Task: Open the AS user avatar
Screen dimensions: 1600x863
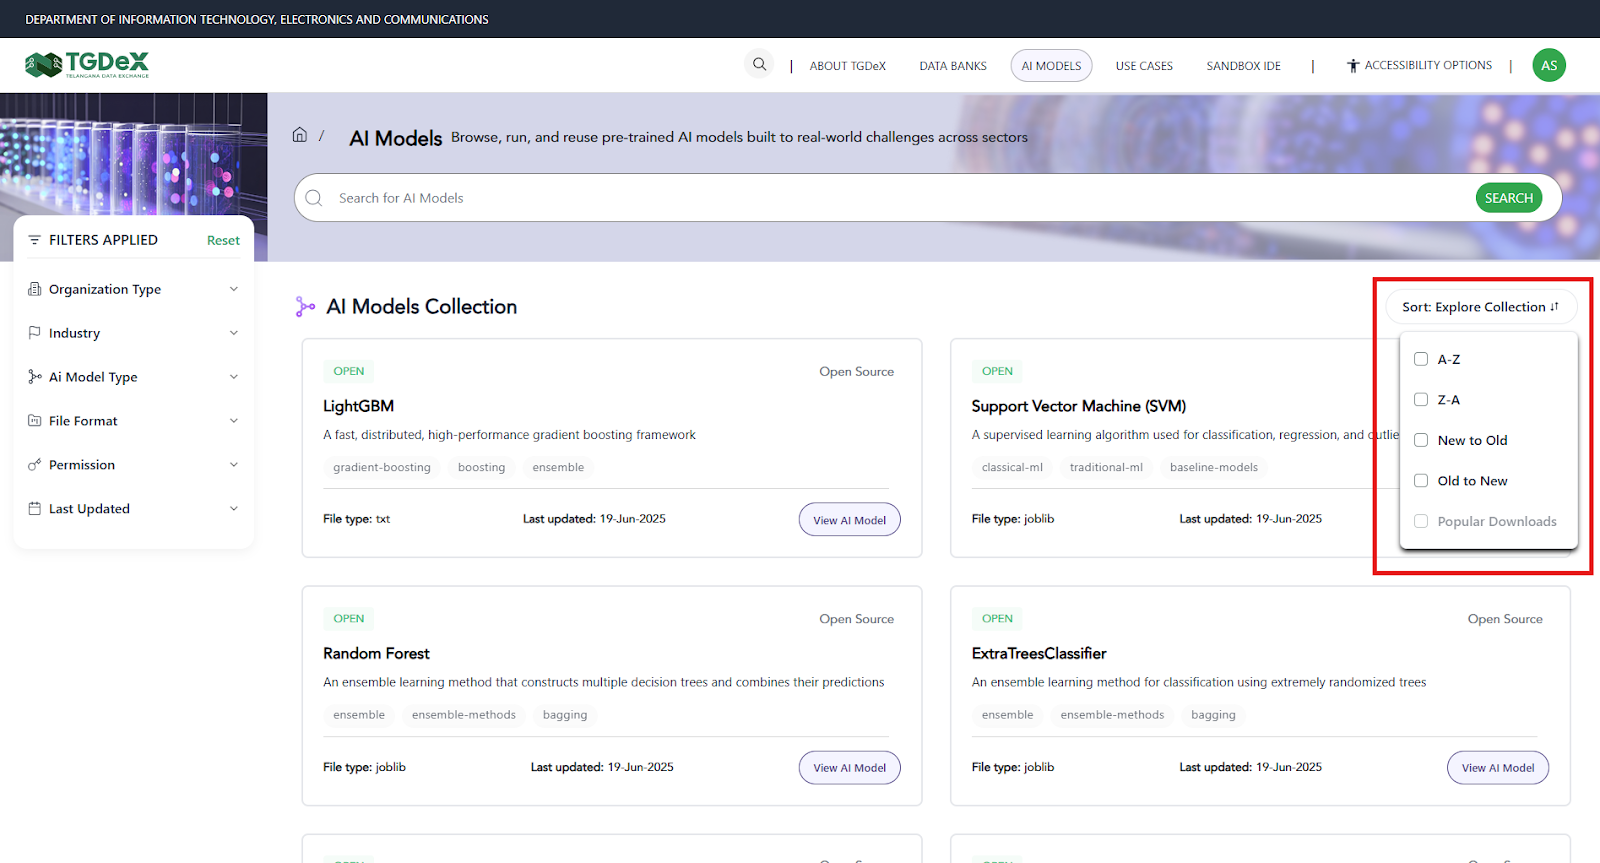Action: click(x=1549, y=65)
